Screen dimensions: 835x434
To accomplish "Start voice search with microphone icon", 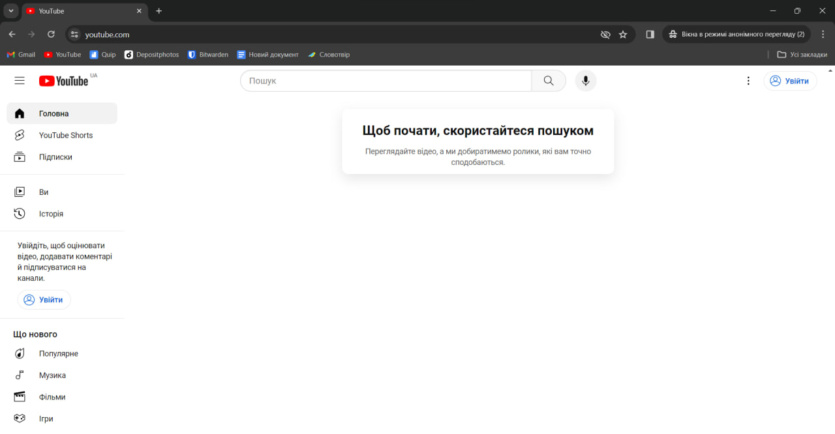I will 585,81.
